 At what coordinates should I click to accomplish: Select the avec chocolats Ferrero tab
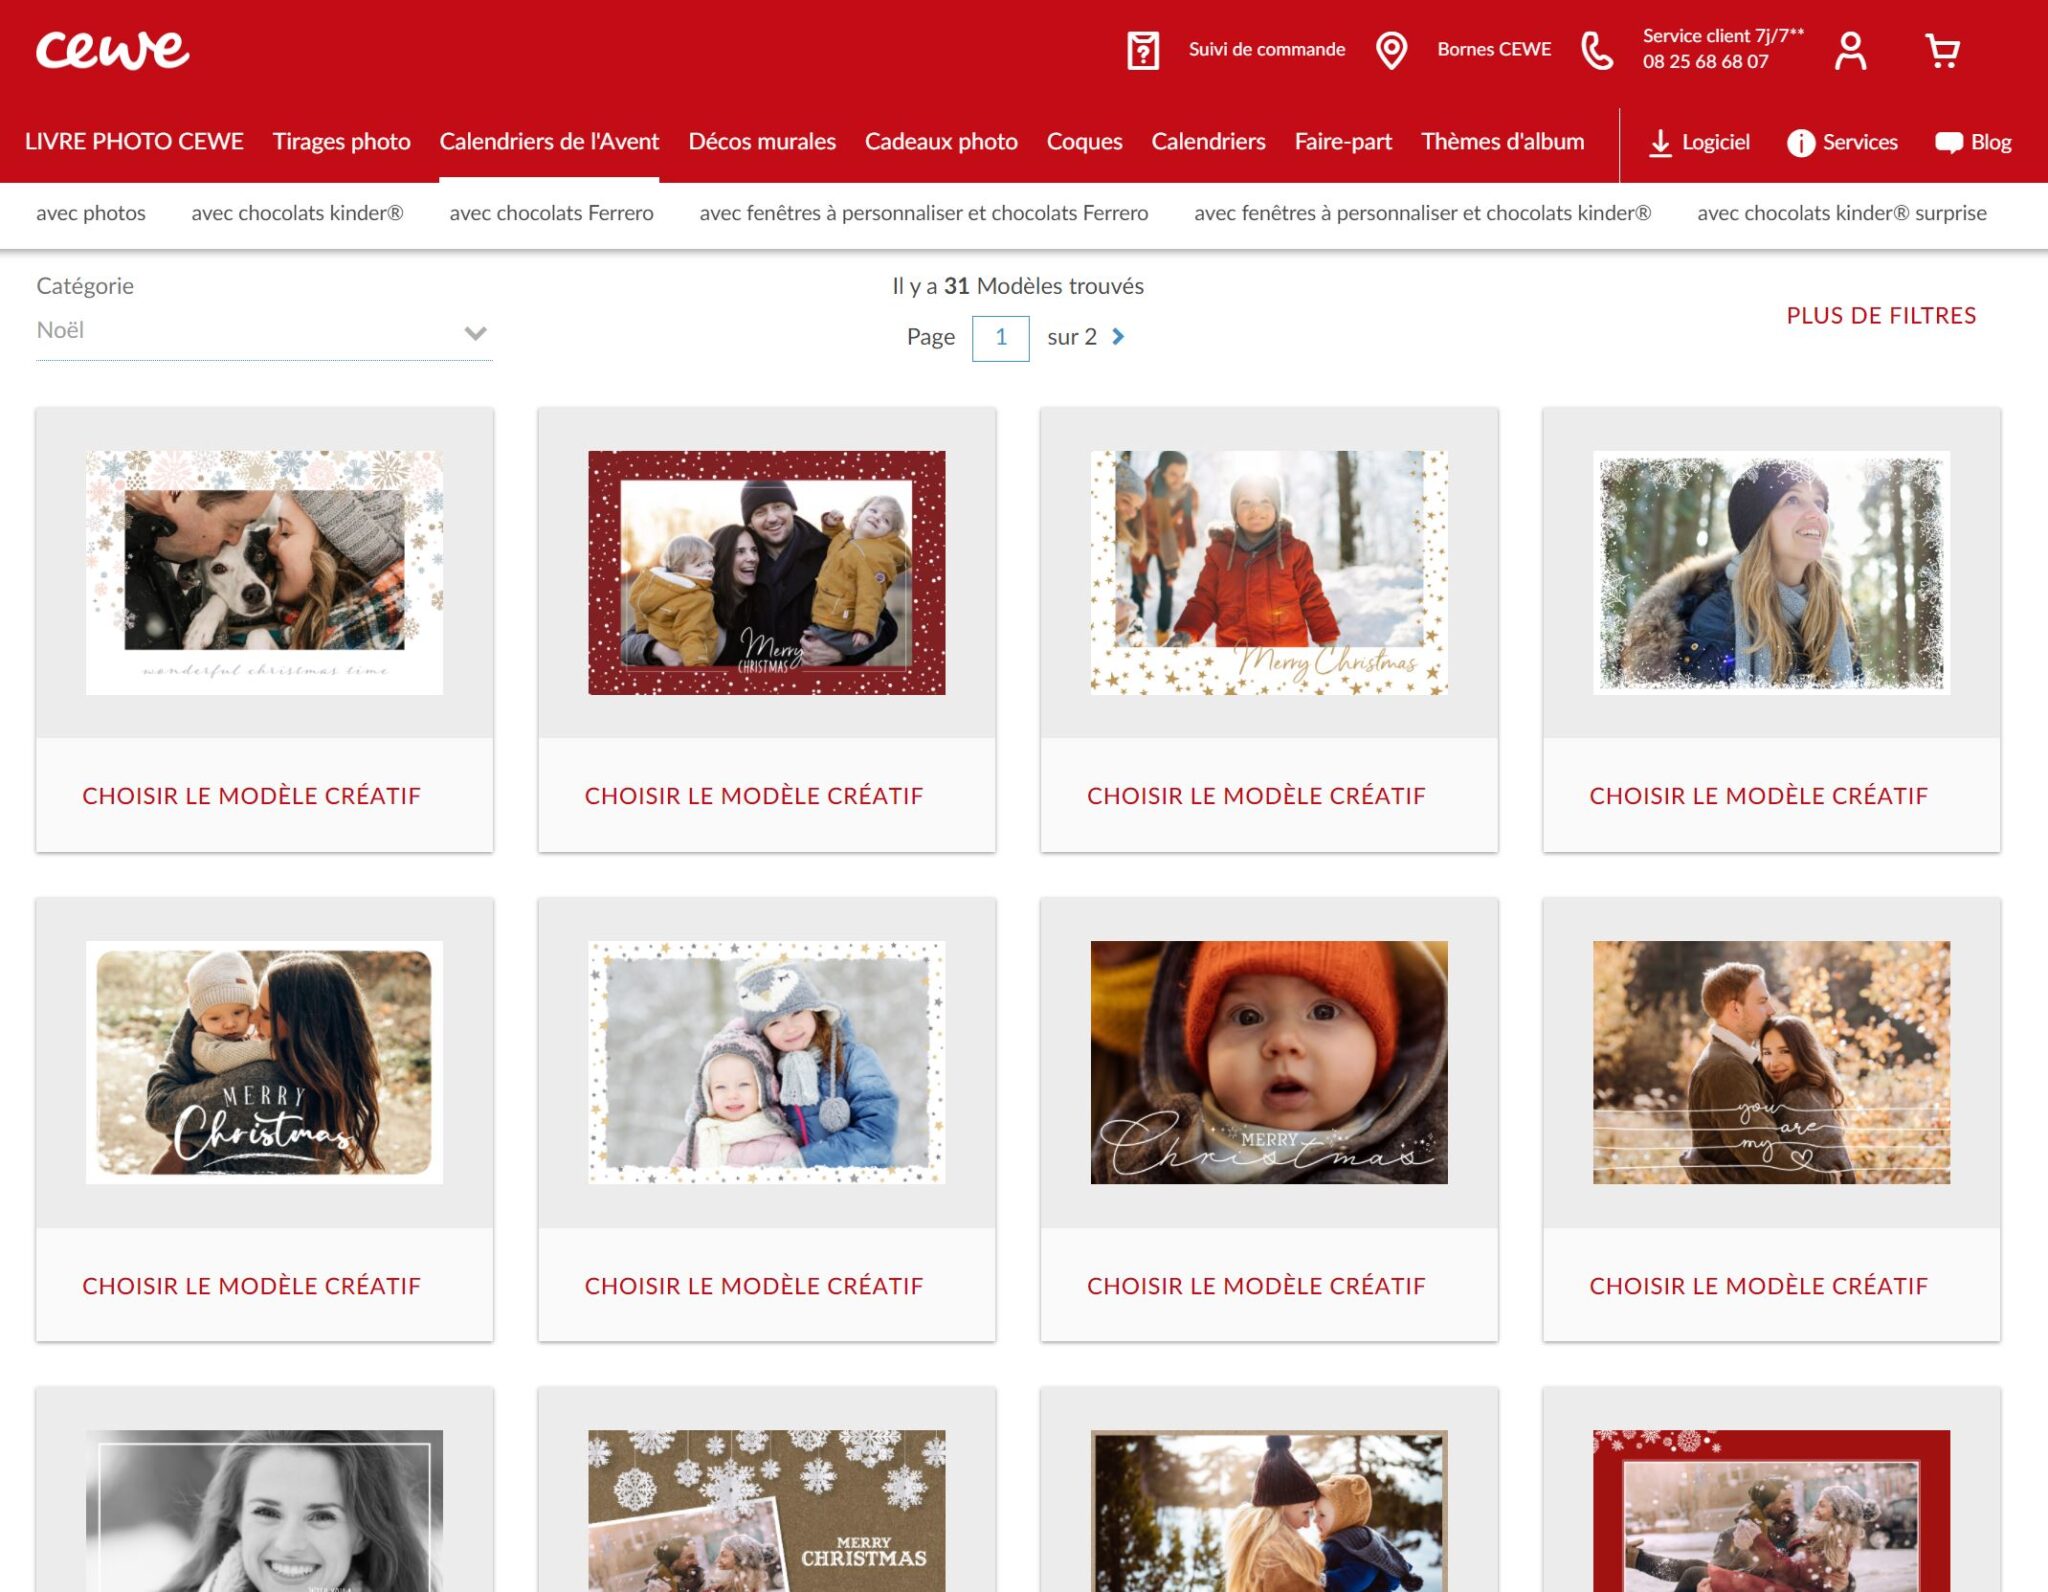point(551,213)
